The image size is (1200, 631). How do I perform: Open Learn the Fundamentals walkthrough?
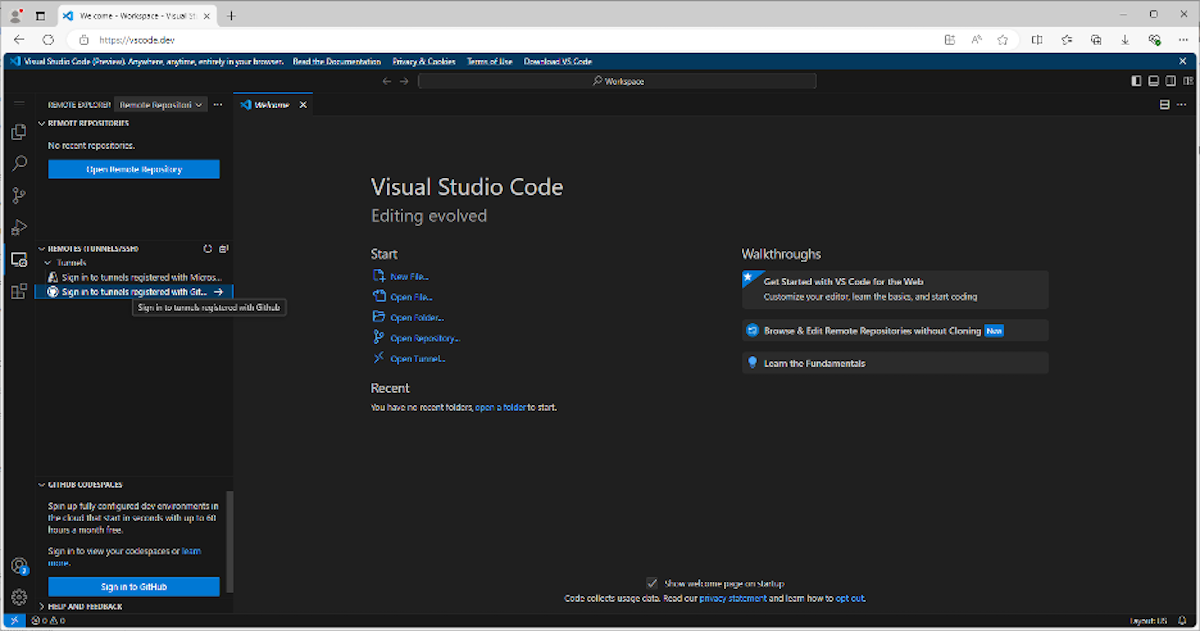click(x=895, y=363)
